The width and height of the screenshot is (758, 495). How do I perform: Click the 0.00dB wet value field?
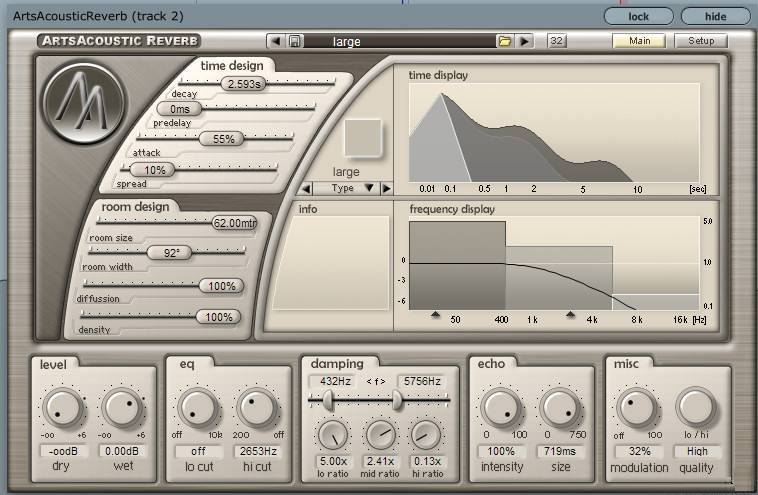(x=122, y=451)
